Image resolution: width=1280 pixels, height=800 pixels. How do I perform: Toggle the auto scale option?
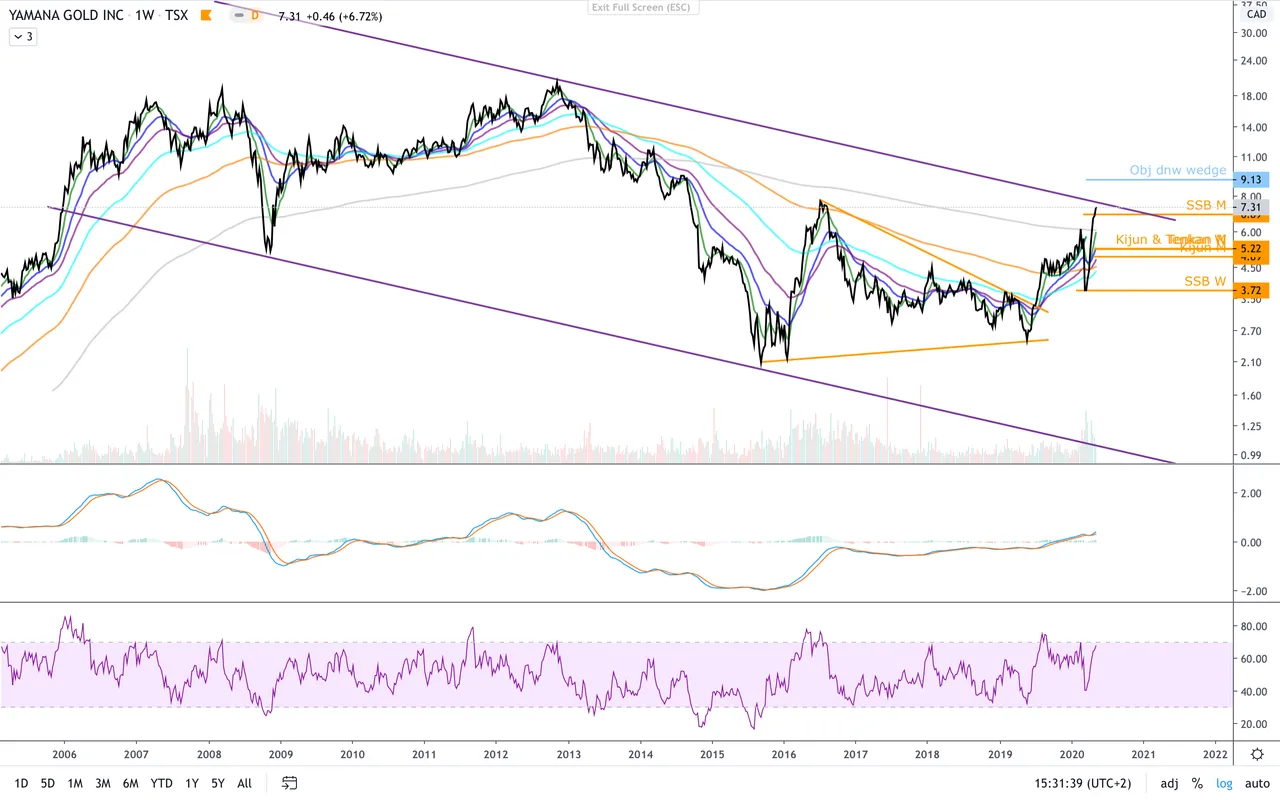[x=1256, y=783]
